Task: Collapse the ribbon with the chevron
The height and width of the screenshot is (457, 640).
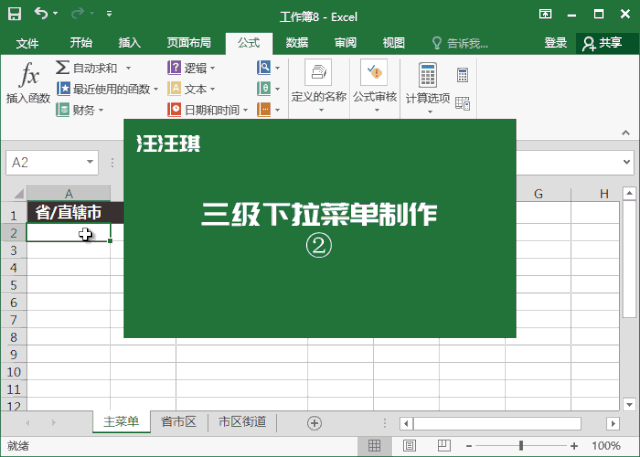Action: point(626,133)
